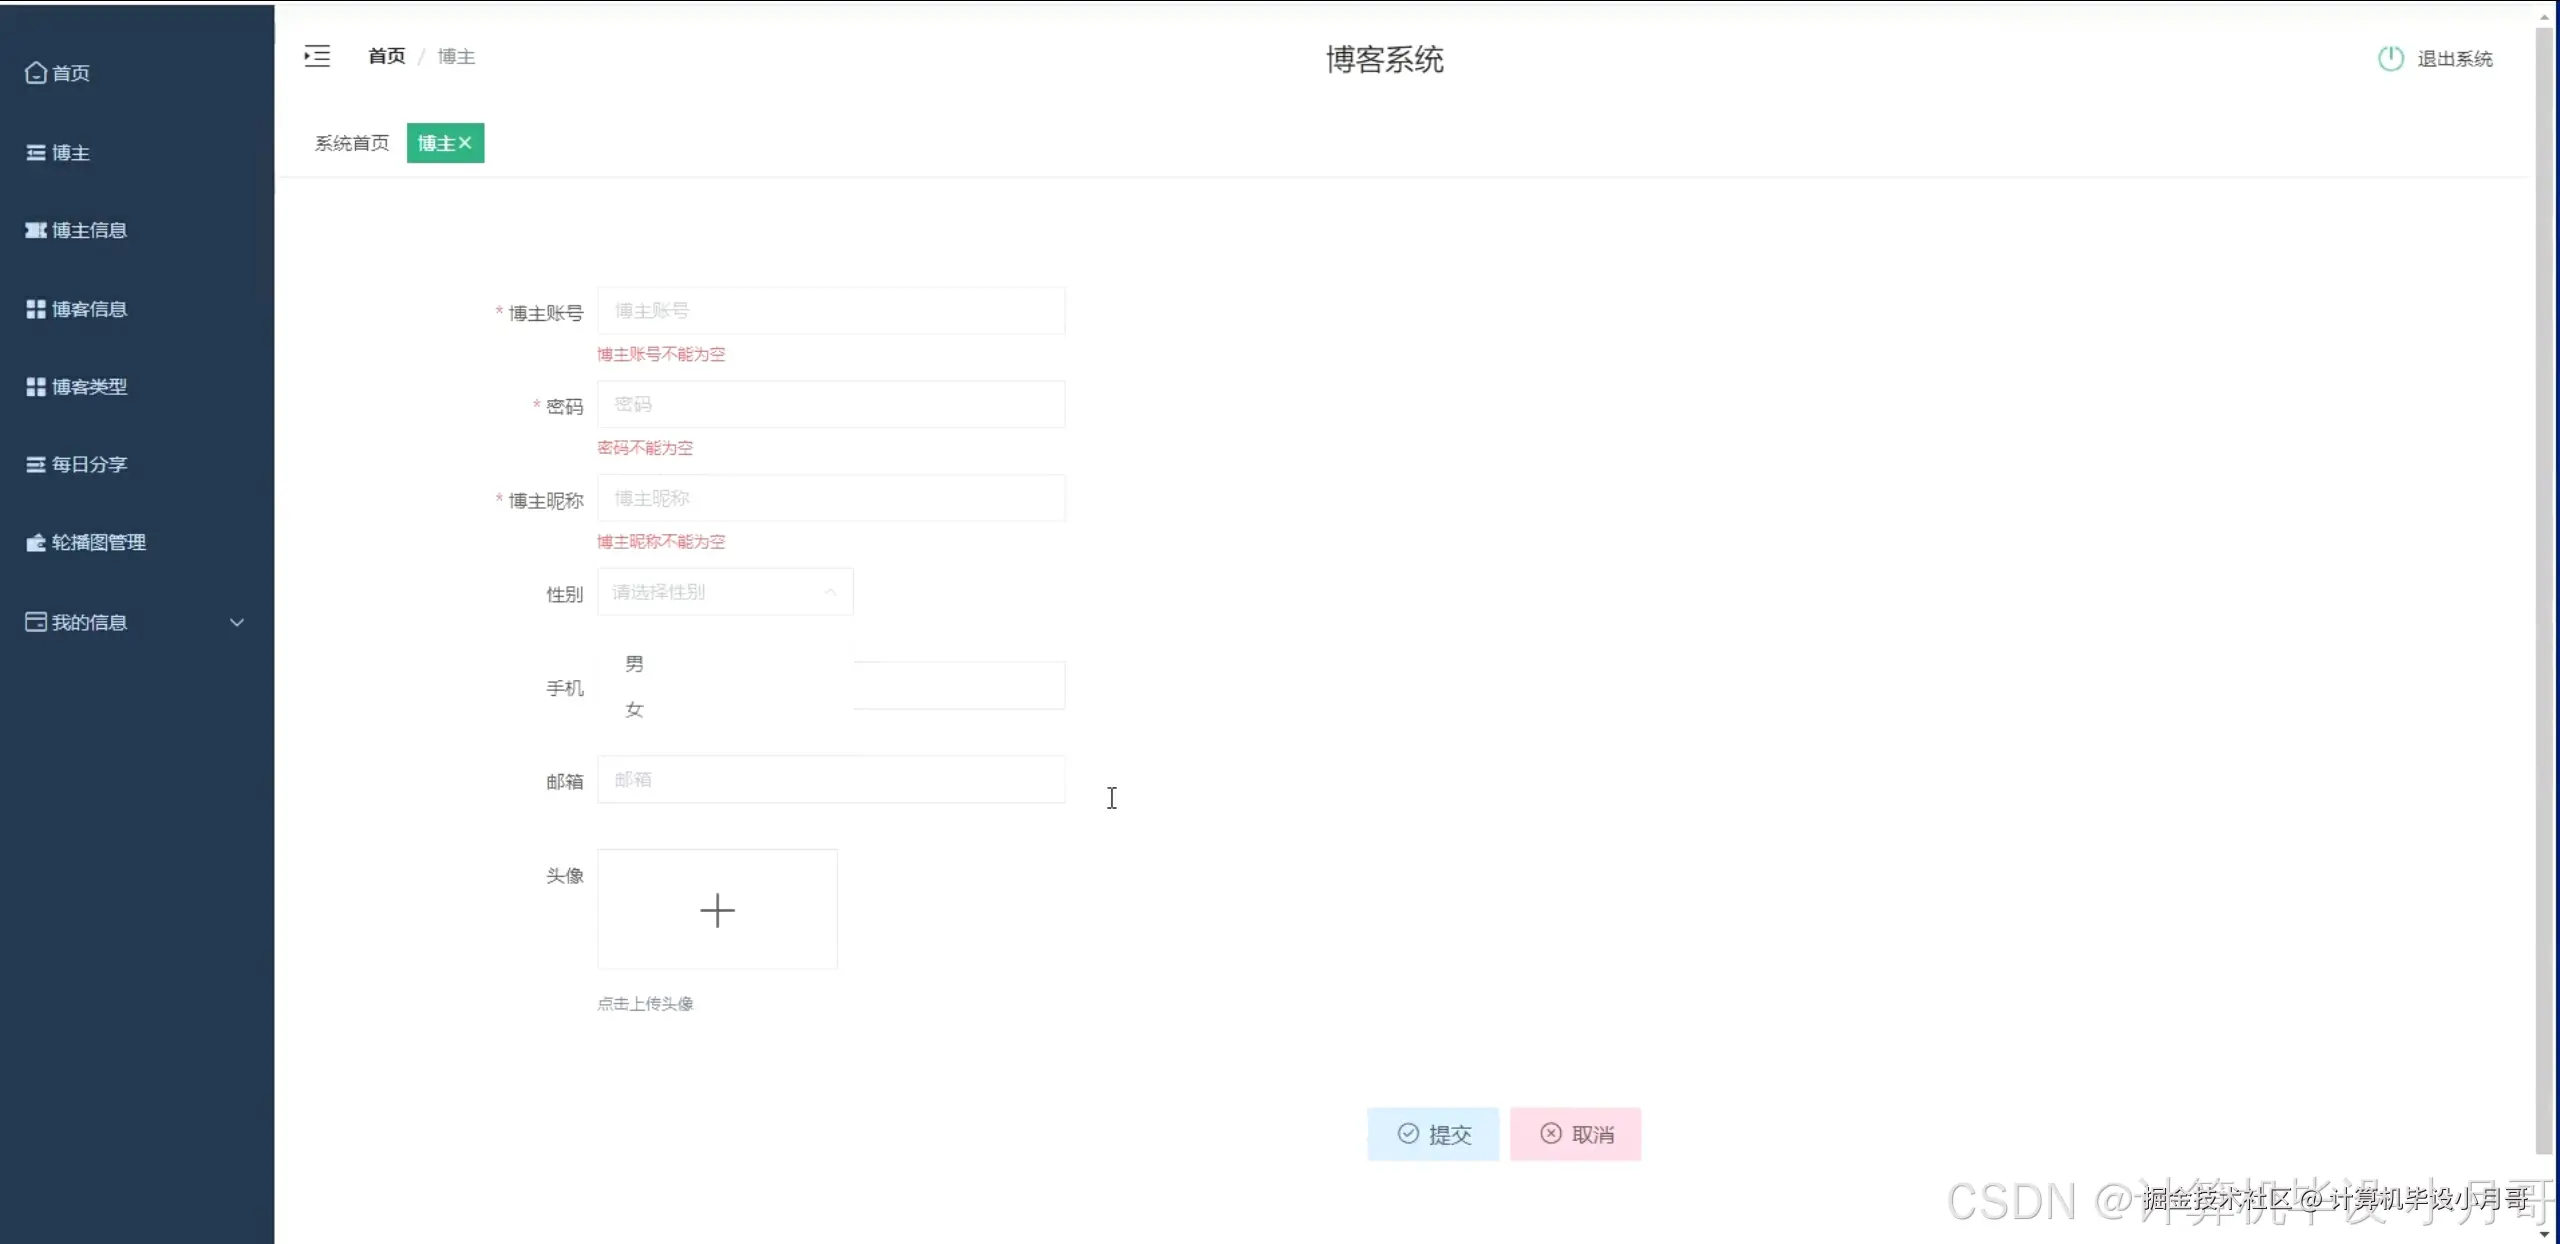Focus the 博主账号 input field
The image size is (2560, 1244).
[x=830, y=311]
